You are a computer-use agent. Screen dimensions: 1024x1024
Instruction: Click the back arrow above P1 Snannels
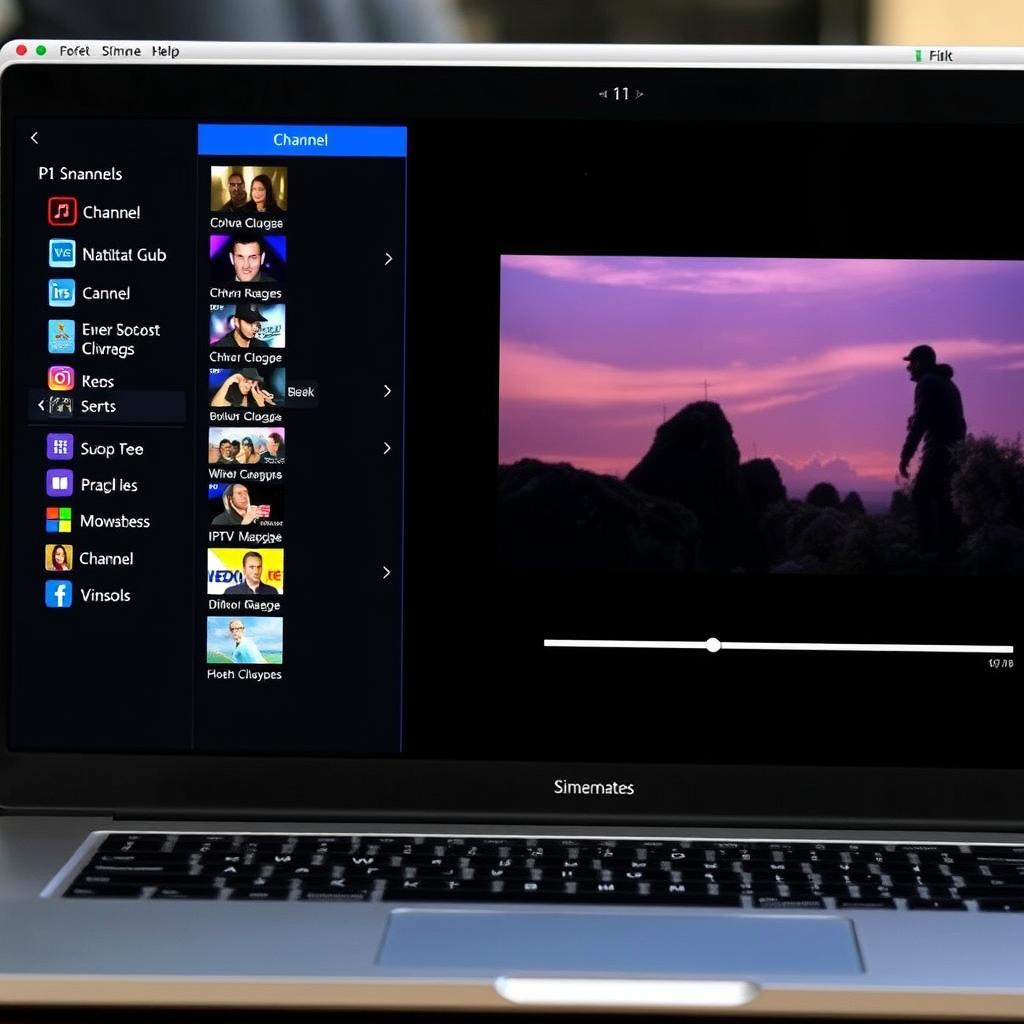[35, 138]
